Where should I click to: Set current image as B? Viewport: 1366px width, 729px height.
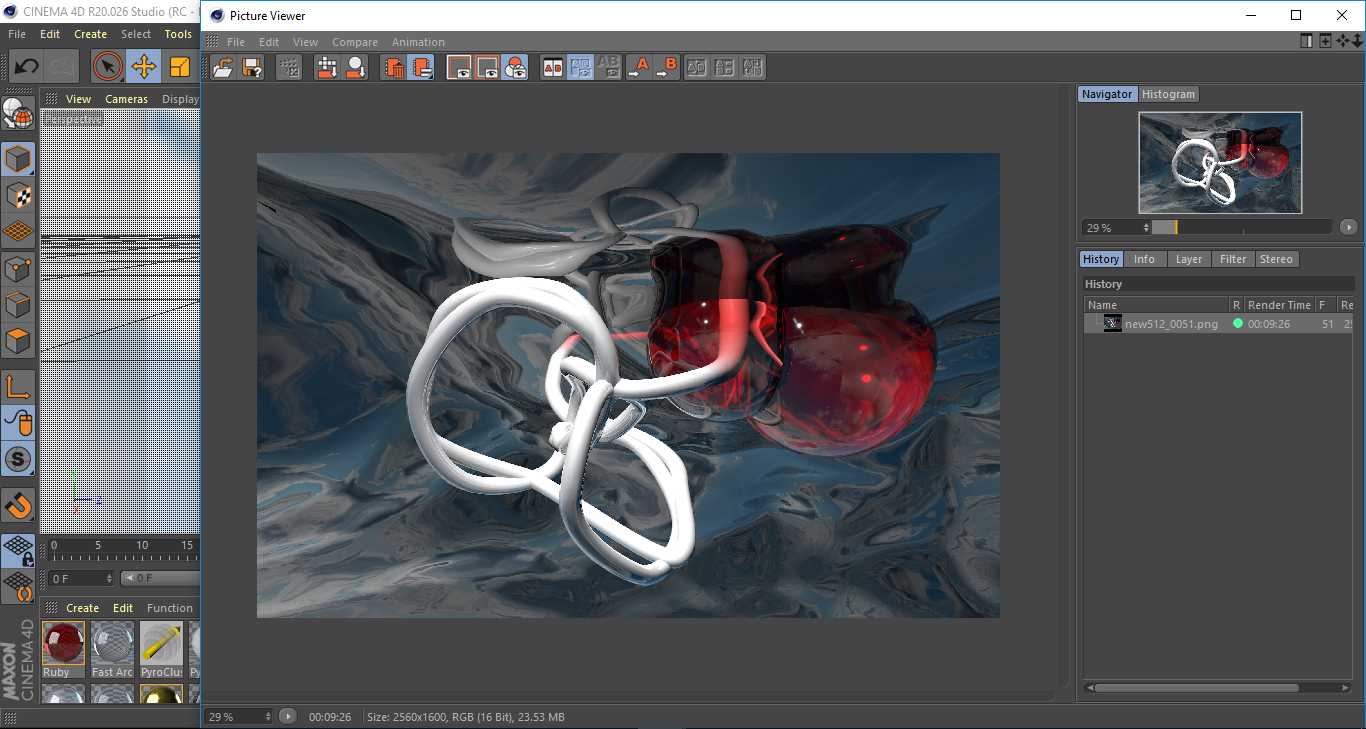coord(666,67)
